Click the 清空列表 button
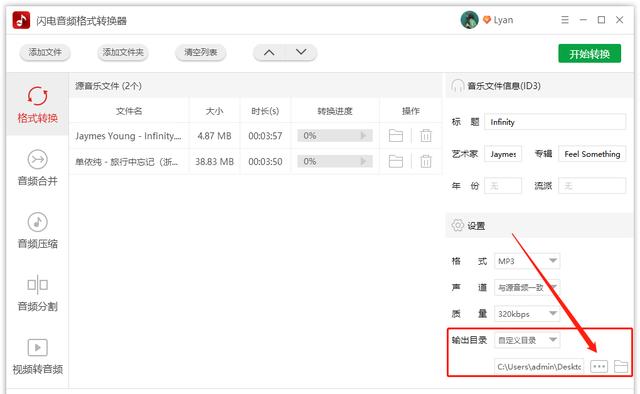Image resolution: width=640 pixels, height=394 pixels. coord(200,52)
